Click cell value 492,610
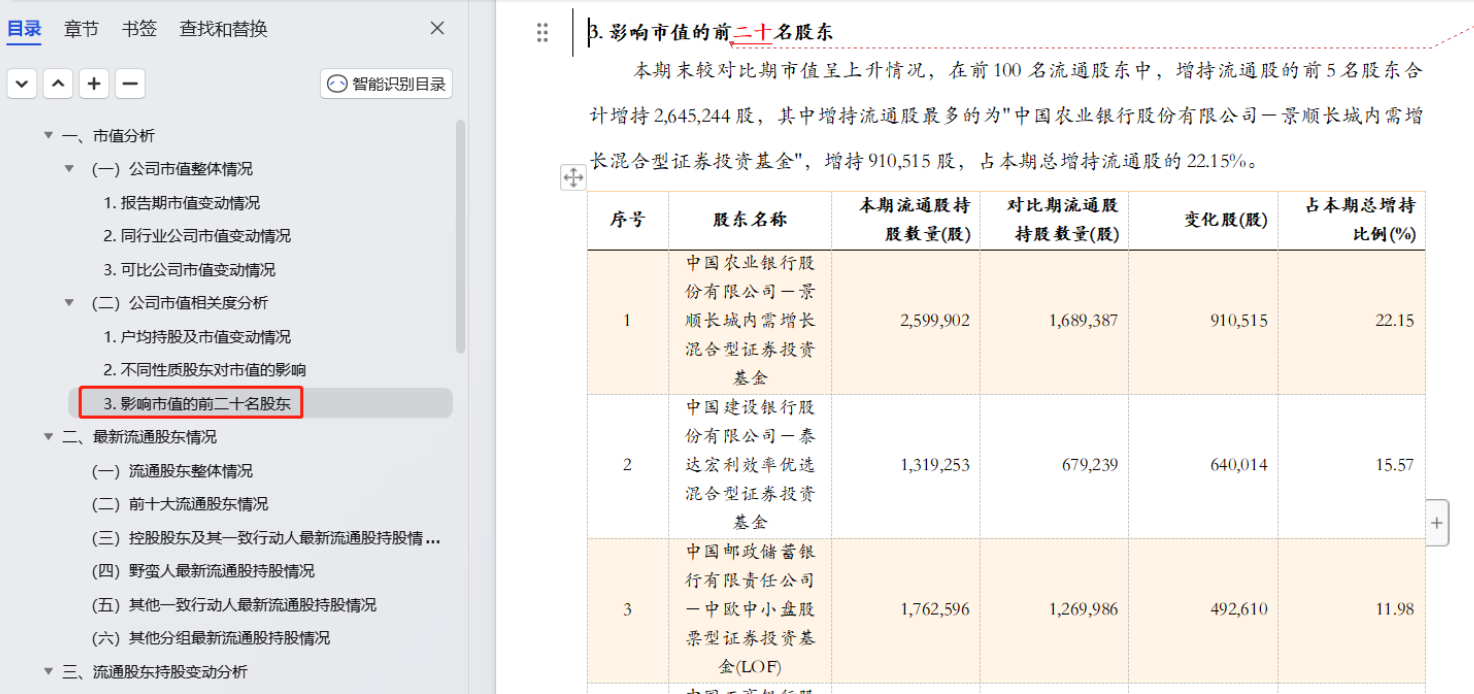 pos(1238,608)
